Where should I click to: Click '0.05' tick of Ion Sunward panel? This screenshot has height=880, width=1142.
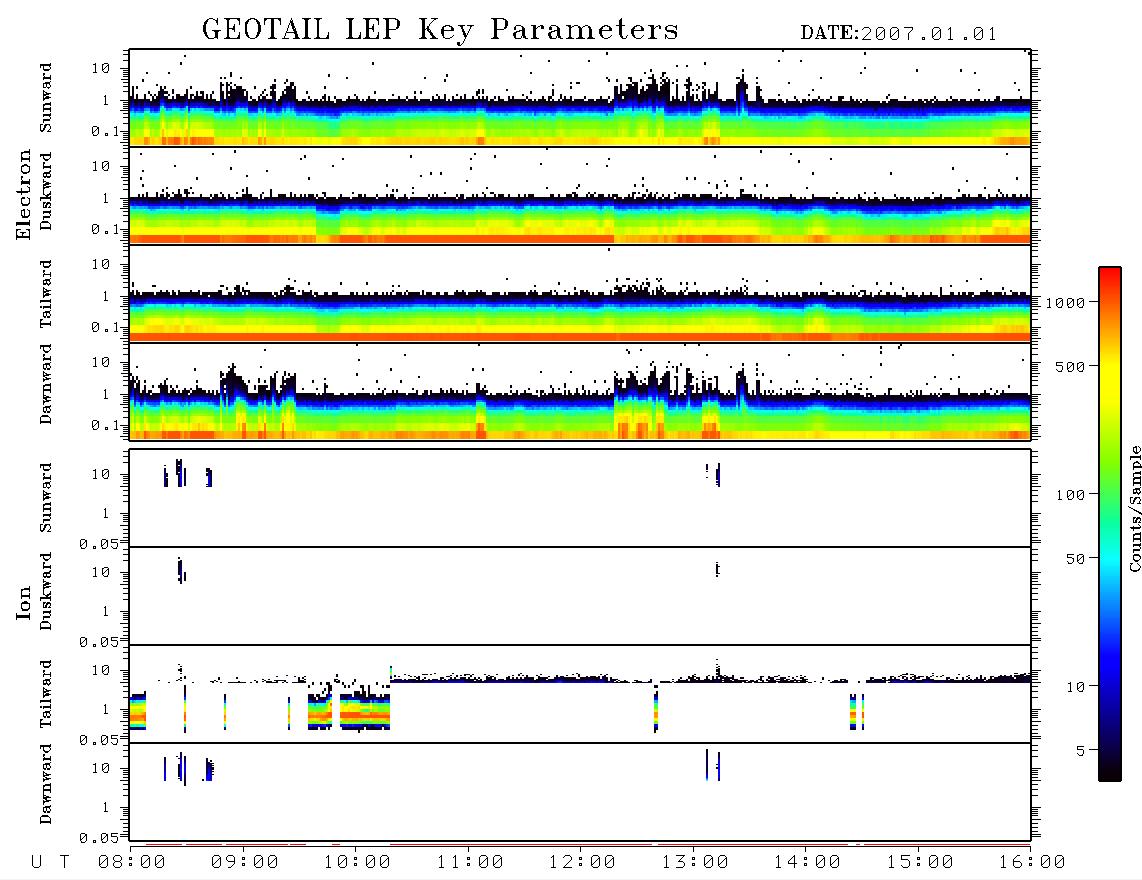pos(98,543)
